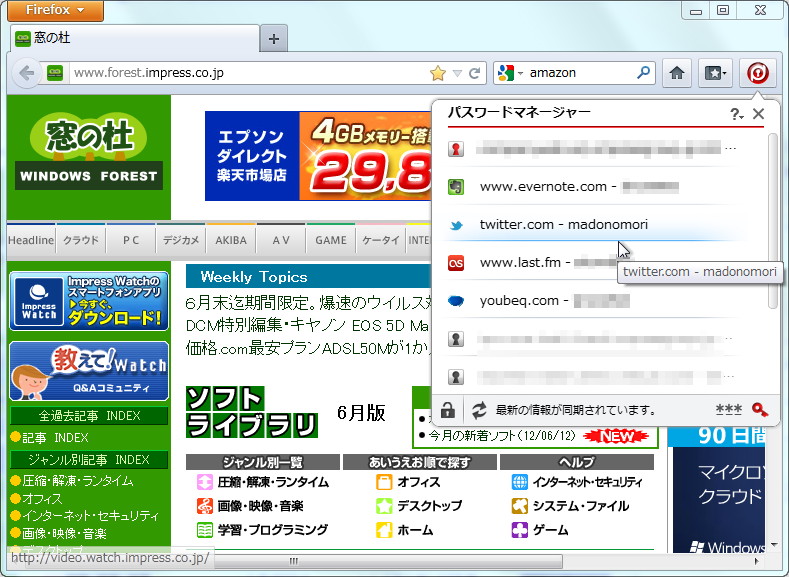This screenshot has height=577, width=789.
Task: Click the Last.fm red icon
Action: (x=456, y=263)
